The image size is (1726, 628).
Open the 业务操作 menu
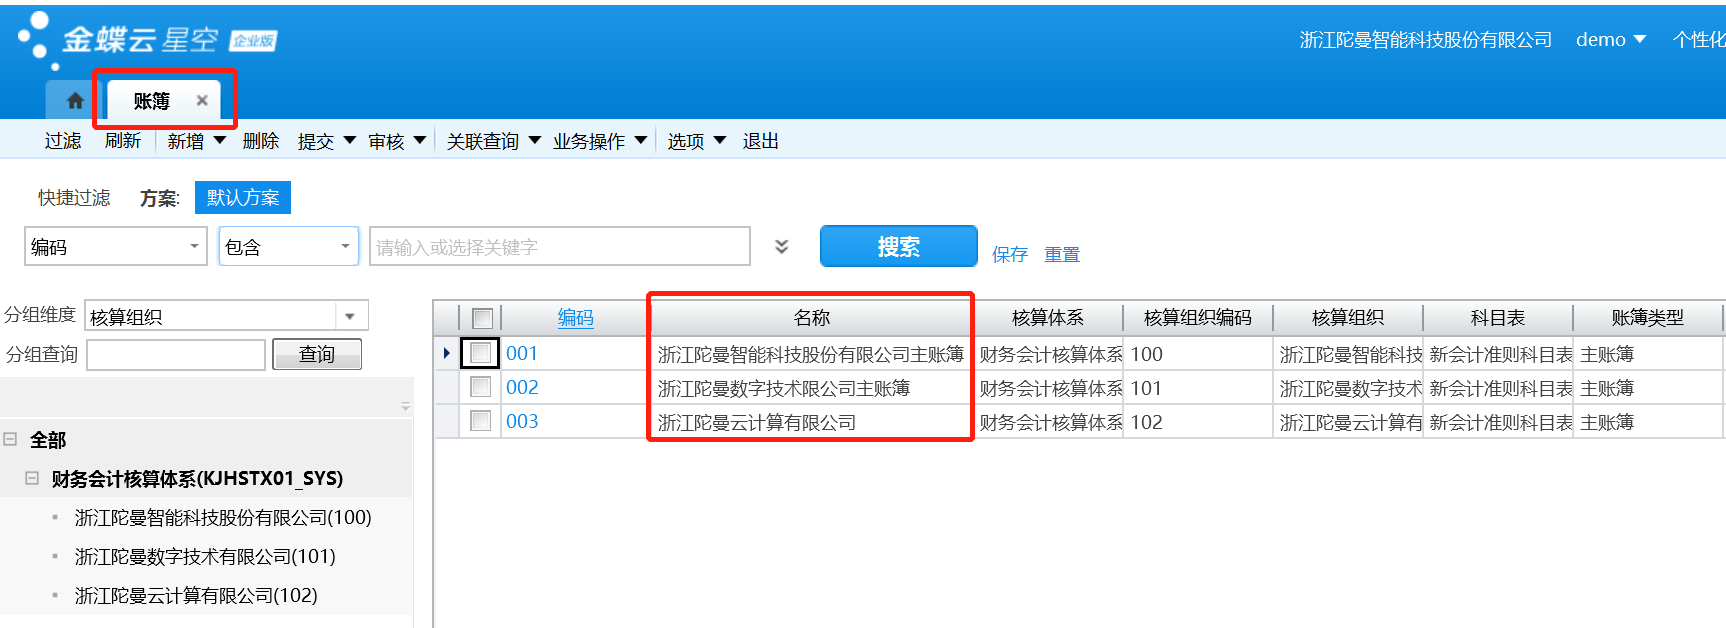pos(600,141)
